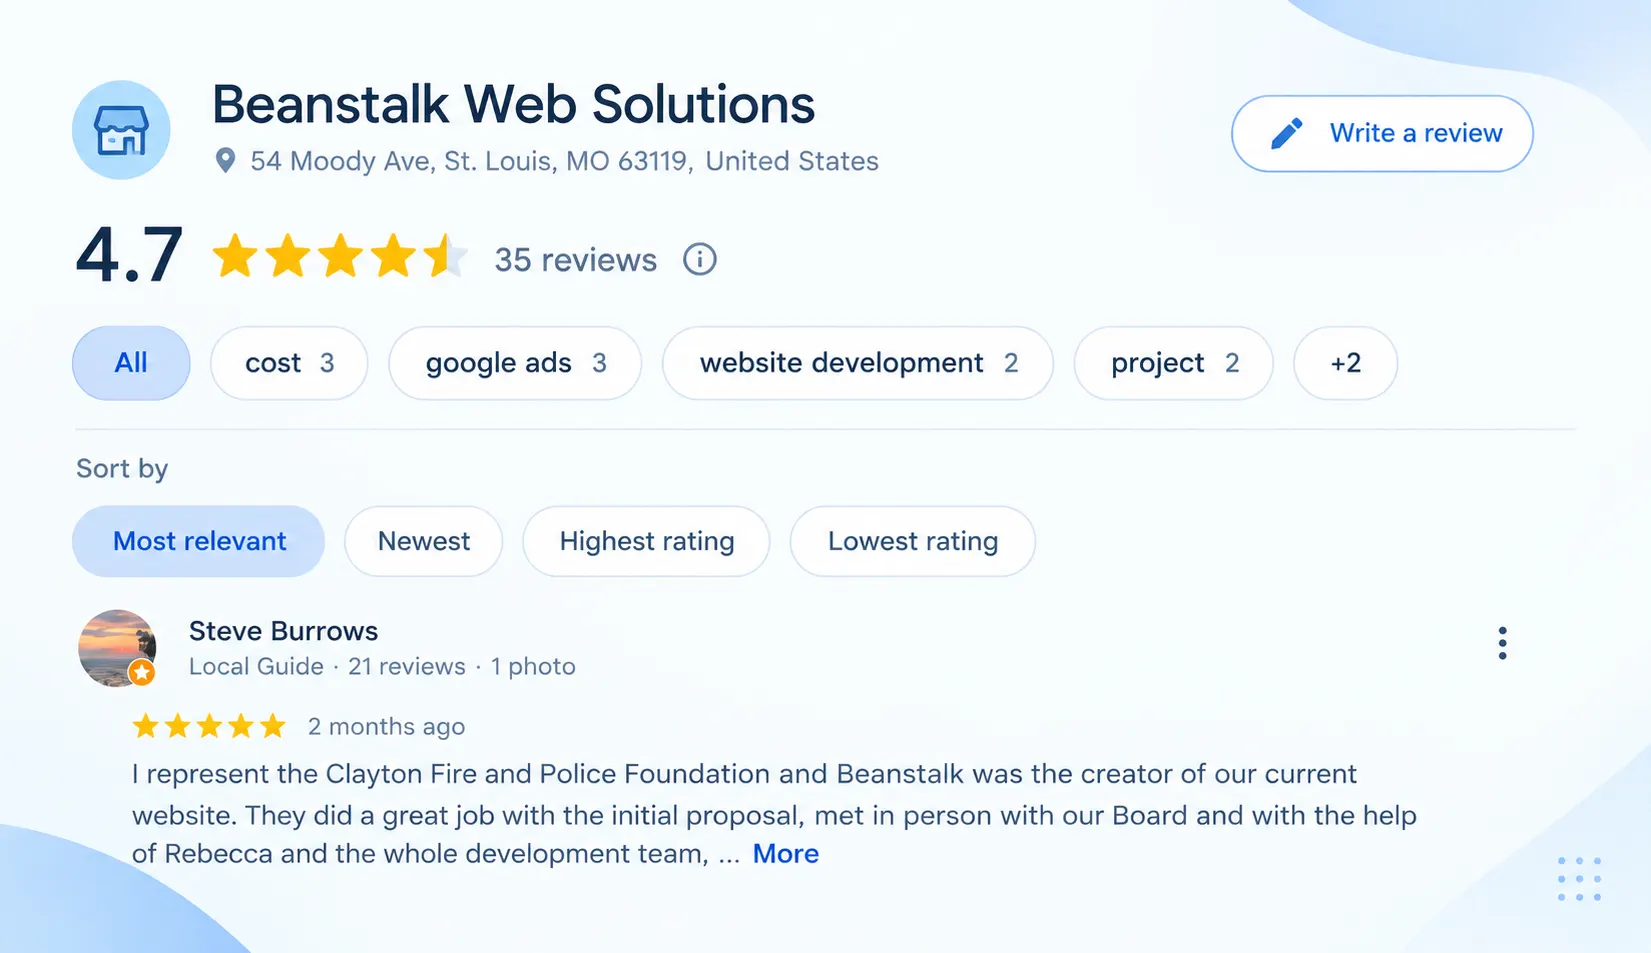Filter reviews by google ads
Screen dimensions: 1651x953
coord(515,363)
